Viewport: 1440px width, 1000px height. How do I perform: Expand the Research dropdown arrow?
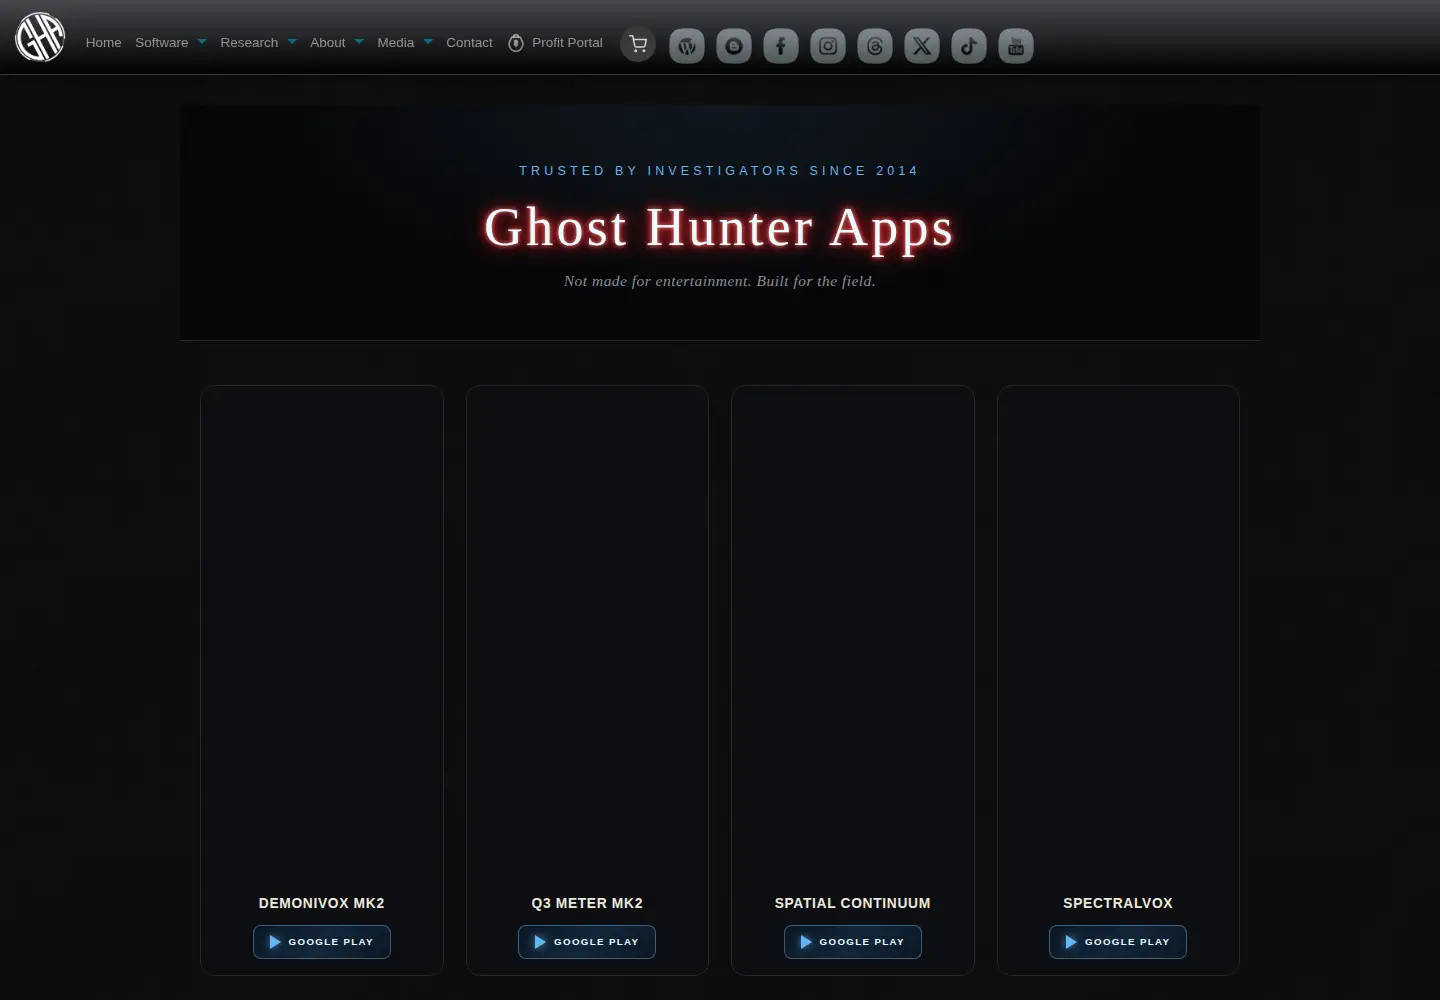pyautogui.click(x=292, y=42)
